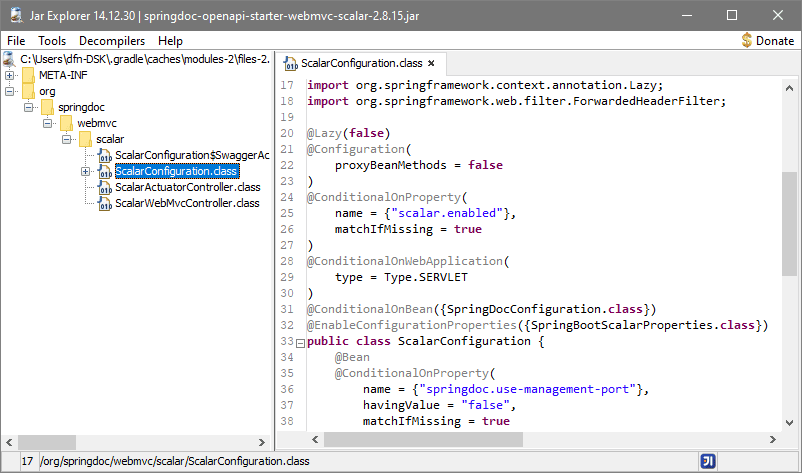Screen dimensions: 802x473
Task: Open the File menu
Action: (x=16, y=41)
